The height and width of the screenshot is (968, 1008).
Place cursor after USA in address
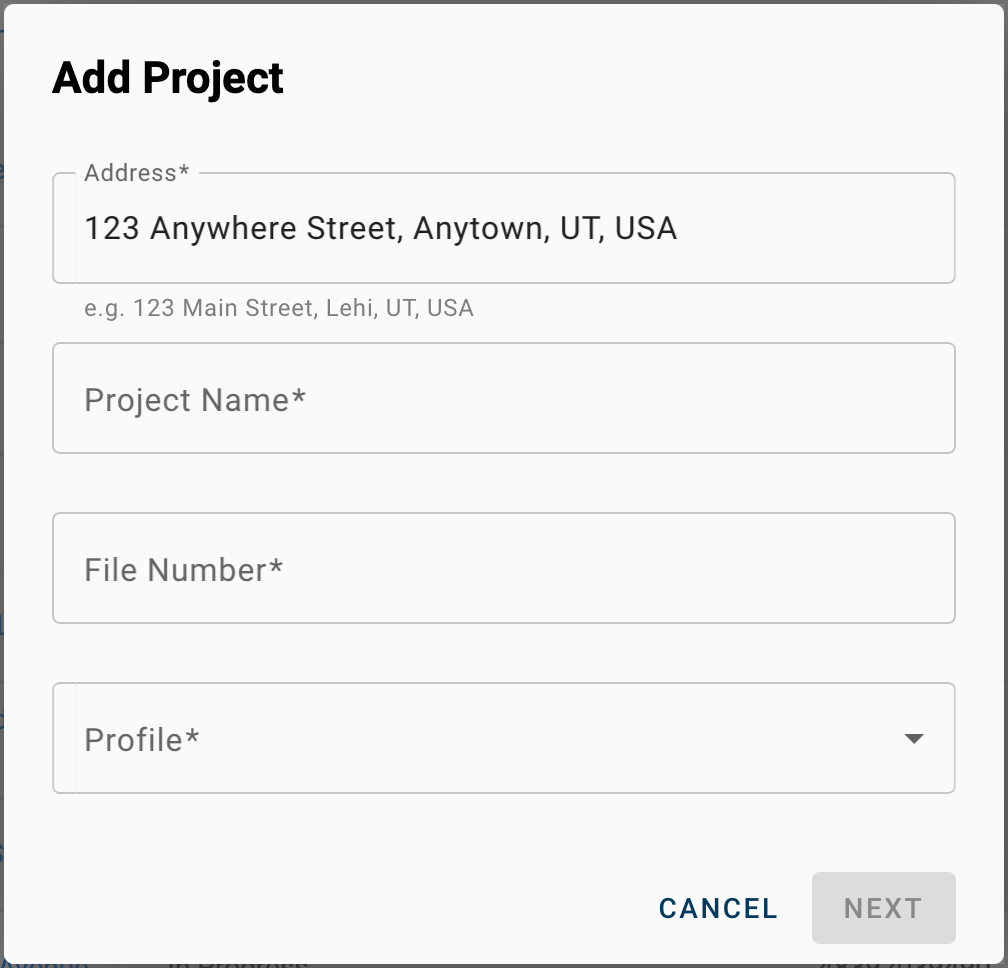point(679,228)
